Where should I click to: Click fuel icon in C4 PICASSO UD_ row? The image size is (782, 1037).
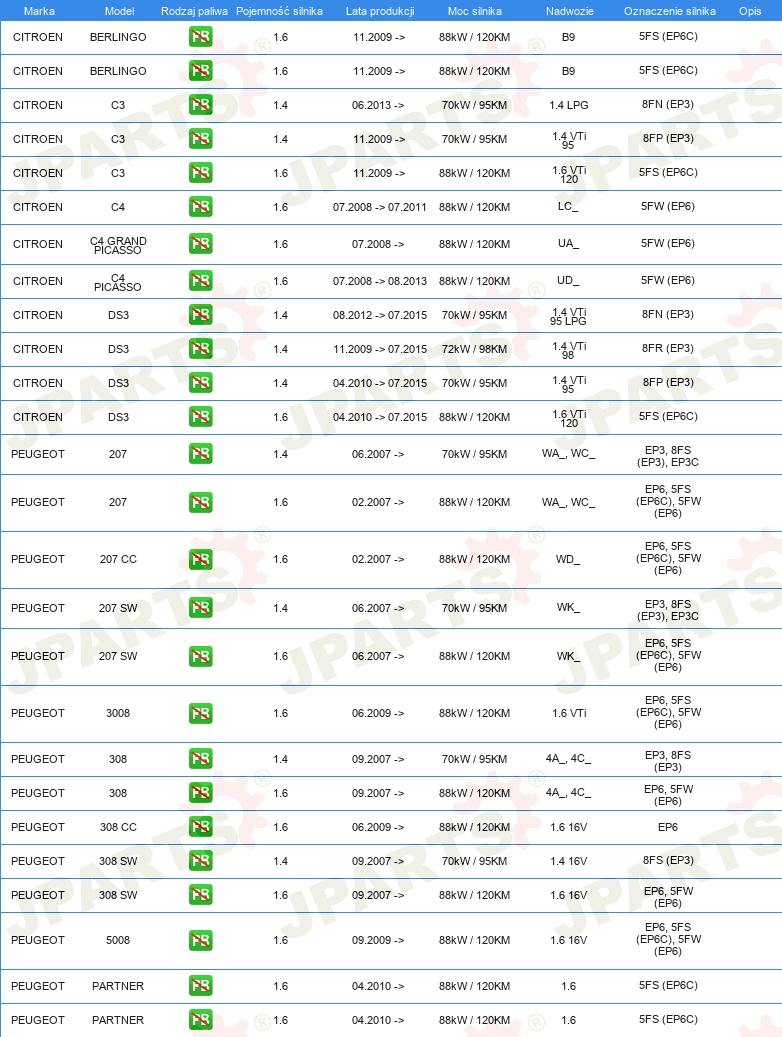click(200, 281)
